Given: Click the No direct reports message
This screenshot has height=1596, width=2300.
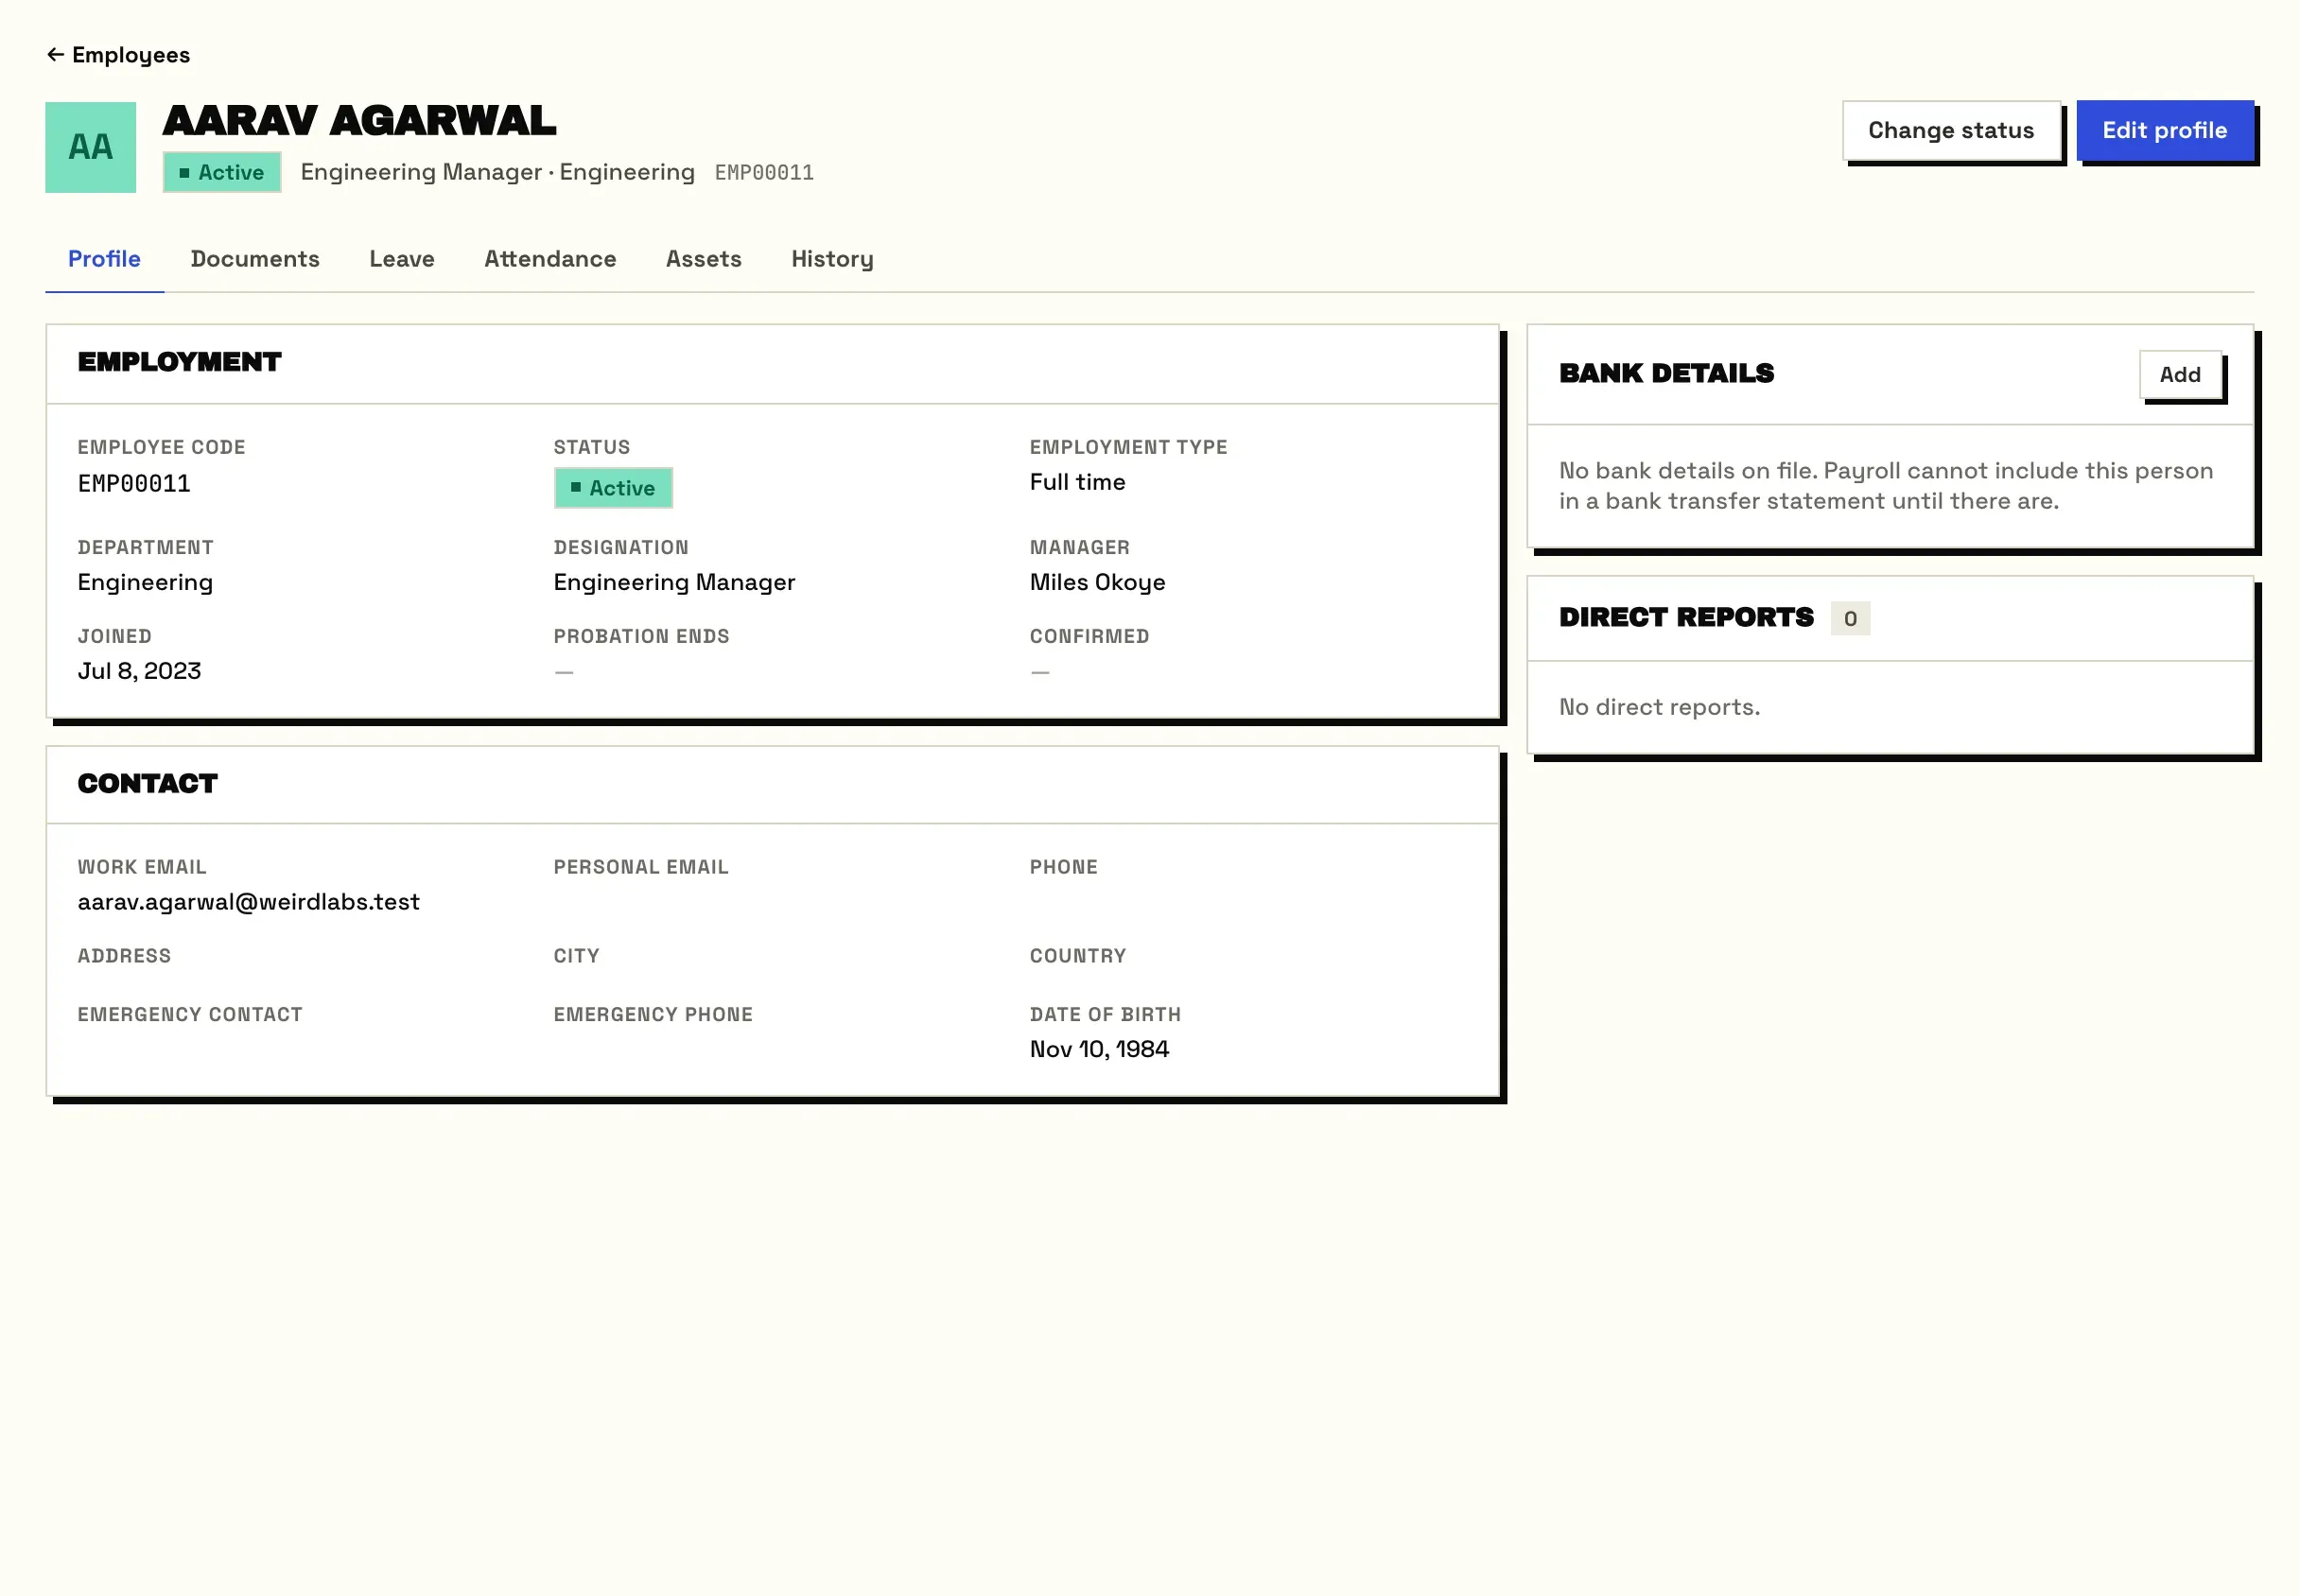Looking at the screenshot, I should pyautogui.click(x=1659, y=707).
